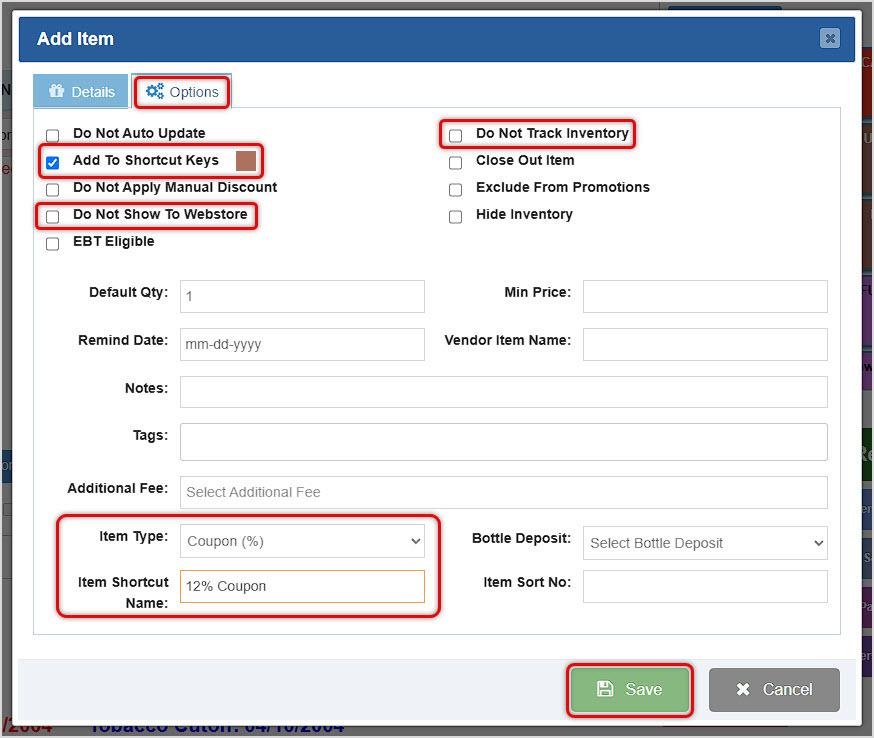
Task: Enable Exclude From Promotions
Action: [455, 189]
